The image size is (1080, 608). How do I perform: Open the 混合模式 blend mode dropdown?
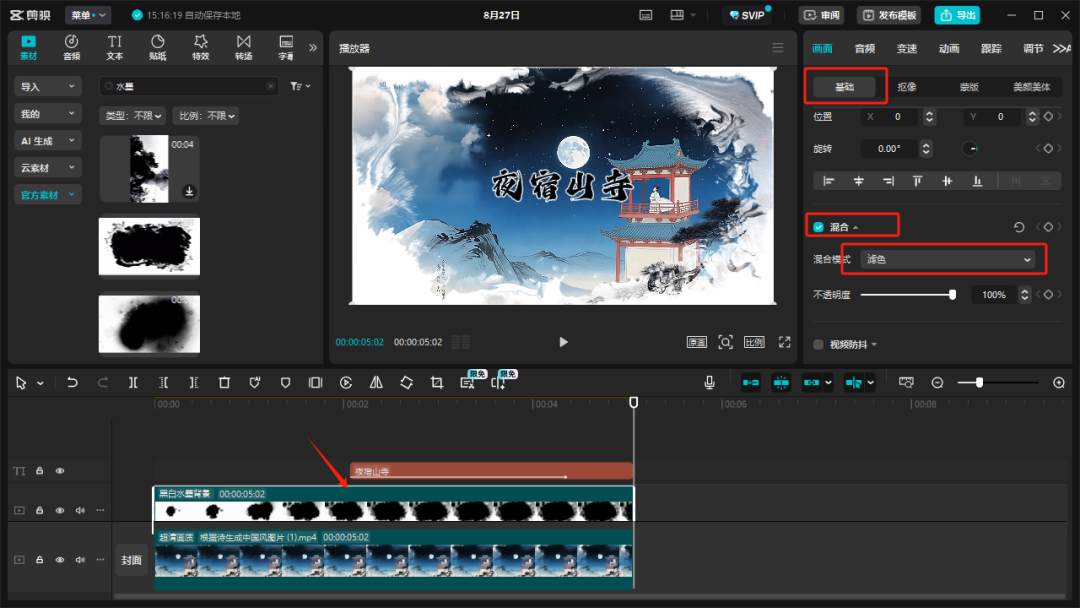[946, 260]
